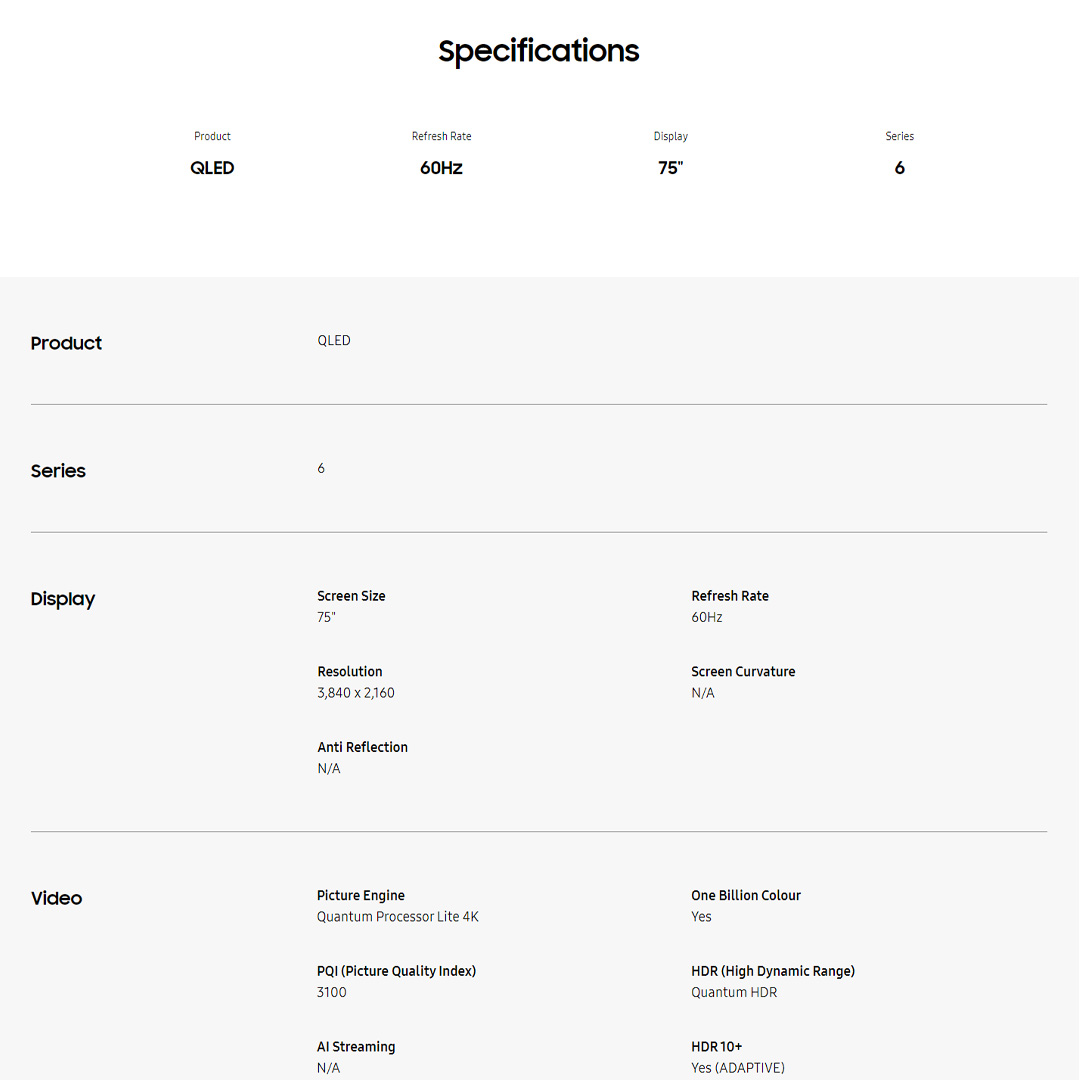Screen dimensions: 1080x1080
Task: Click the Screen Curvature label
Action: click(743, 672)
